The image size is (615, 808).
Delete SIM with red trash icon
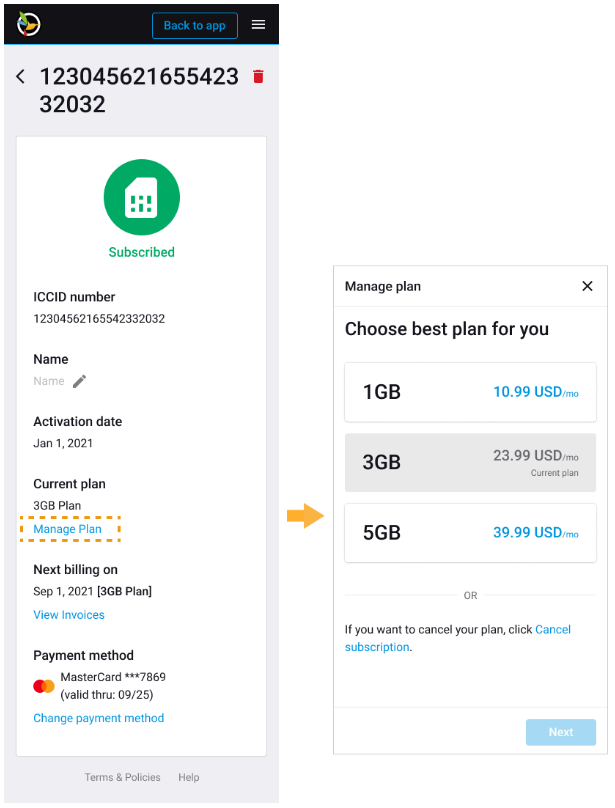(258, 77)
